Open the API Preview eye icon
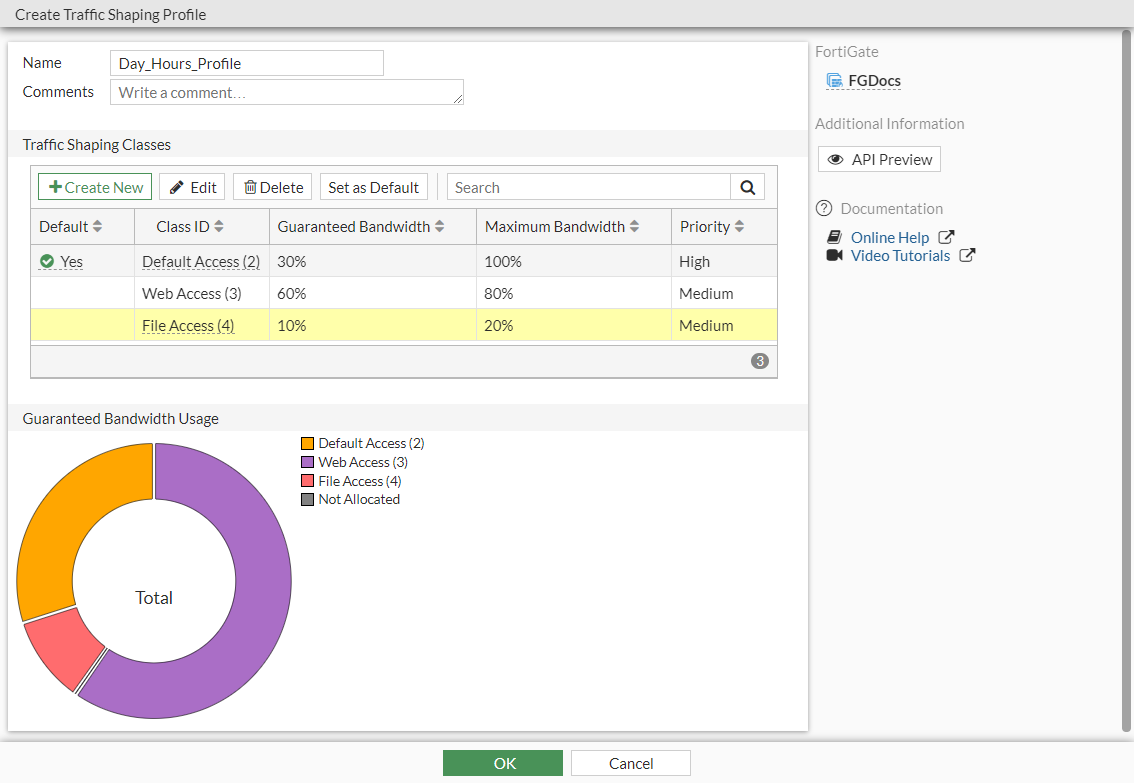1134x783 pixels. point(836,159)
